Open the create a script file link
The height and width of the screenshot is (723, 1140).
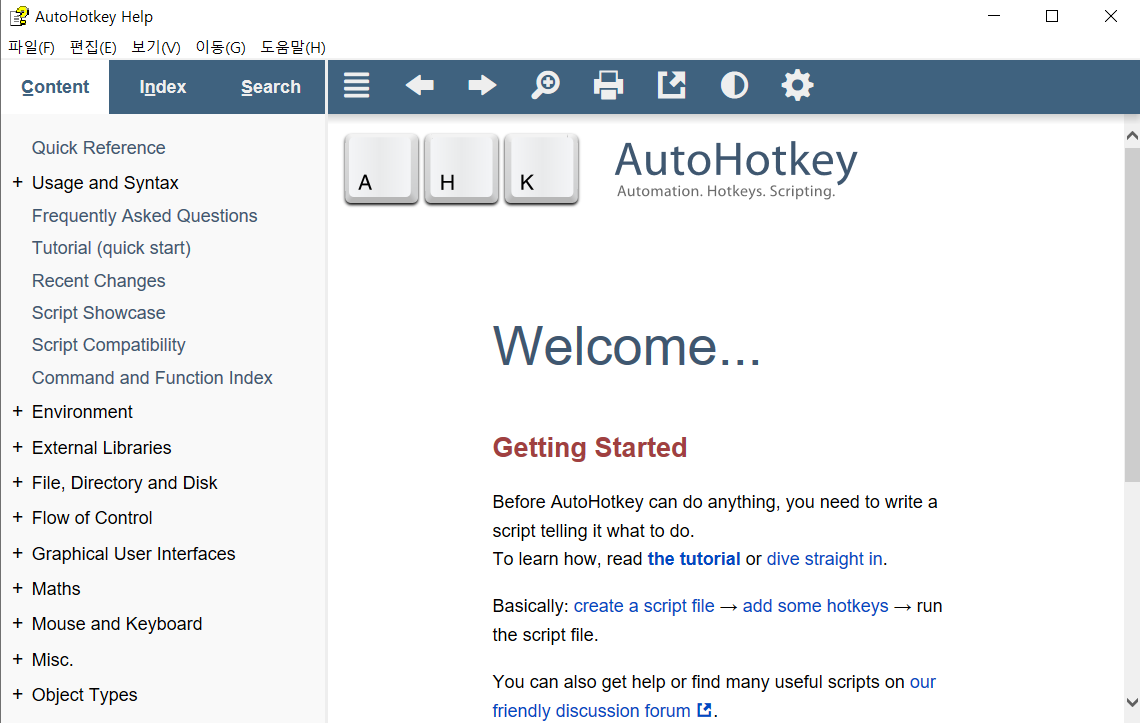click(644, 606)
